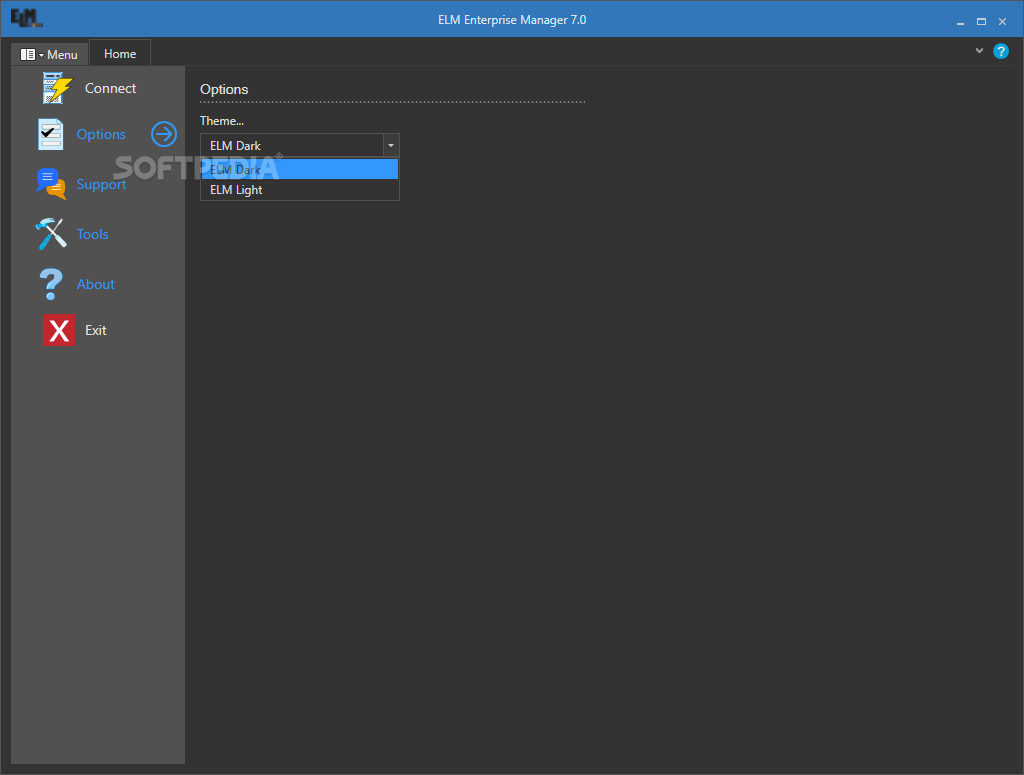Open the About link in sidebar

tap(95, 284)
